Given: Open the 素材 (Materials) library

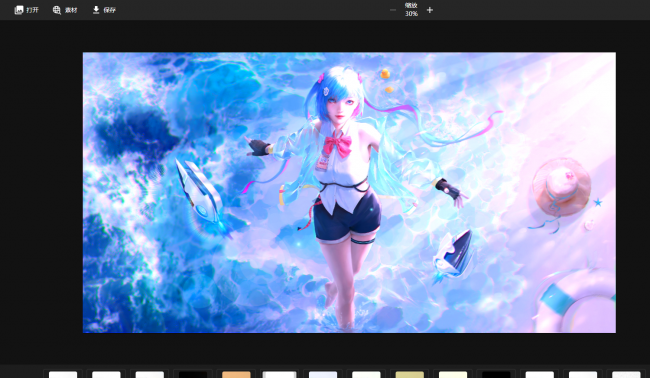Looking at the screenshot, I should tap(65, 10).
